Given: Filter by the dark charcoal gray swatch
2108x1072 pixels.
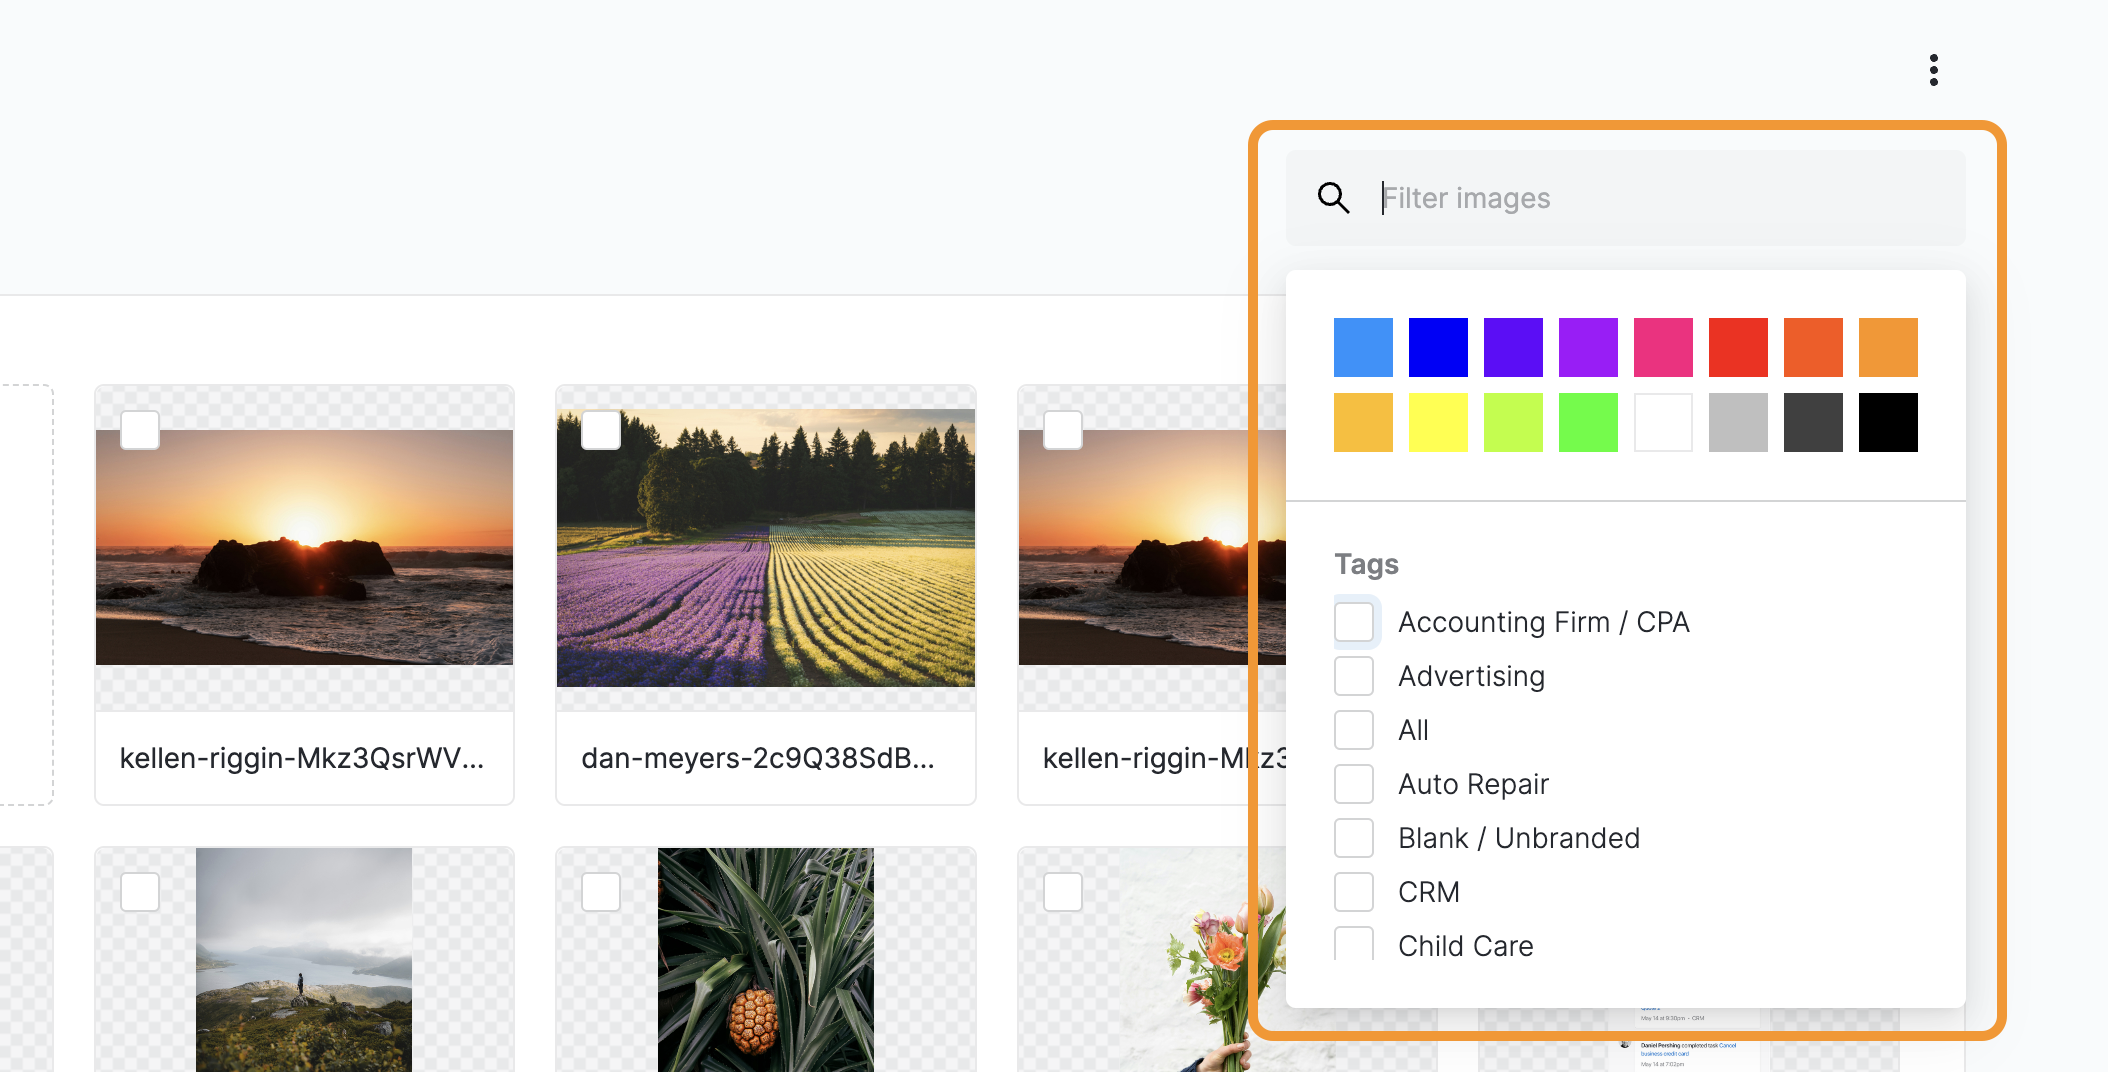Looking at the screenshot, I should point(1813,422).
